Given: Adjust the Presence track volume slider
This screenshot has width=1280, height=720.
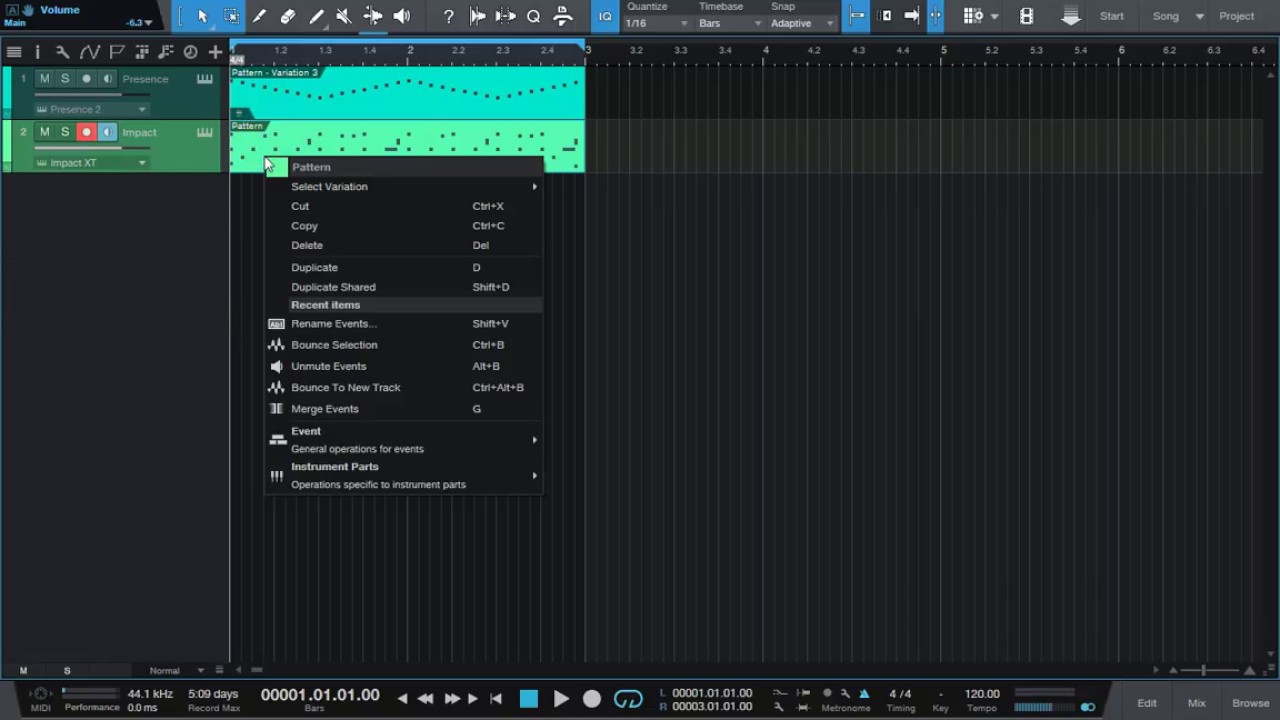Looking at the screenshot, I should (92, 95).
